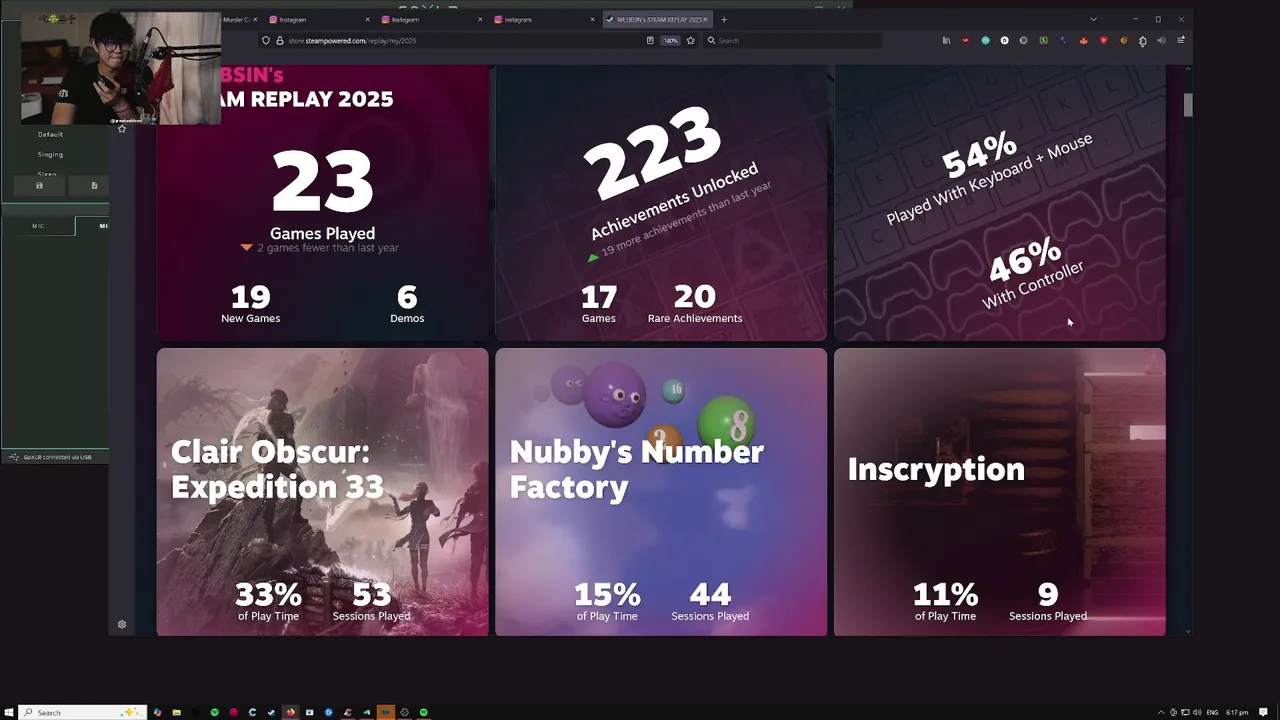Click the save preset icon in GoXLR panel
Viewport: 1280px width, 720px height.
39,185
